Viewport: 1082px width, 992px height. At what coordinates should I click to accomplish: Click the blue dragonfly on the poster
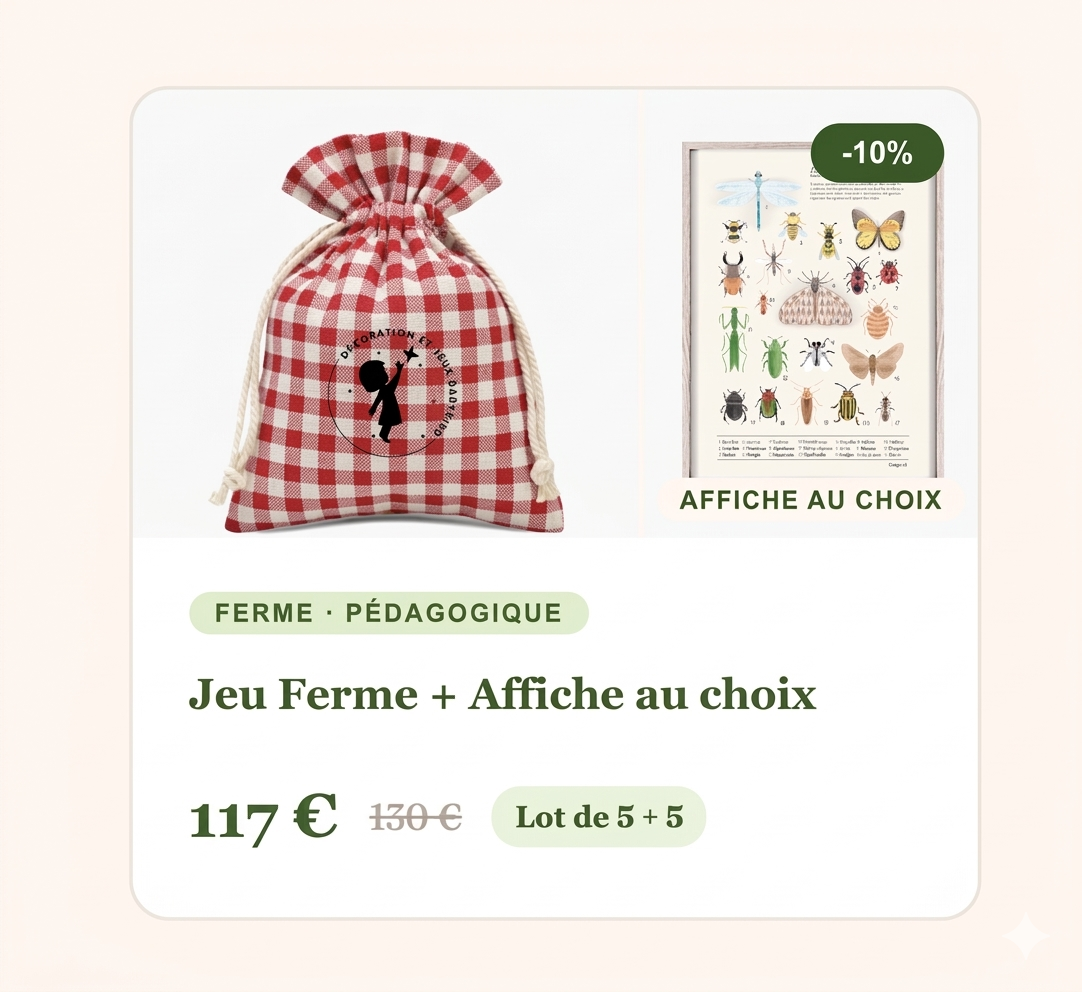point(756,193)
